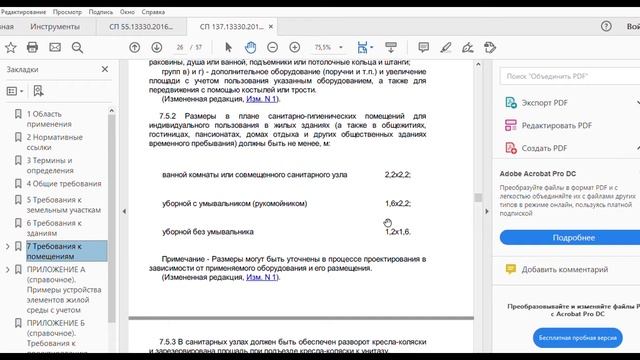Follow first Изм. N 1 link
The image size is (640, 360).
[x=262, y=99]
